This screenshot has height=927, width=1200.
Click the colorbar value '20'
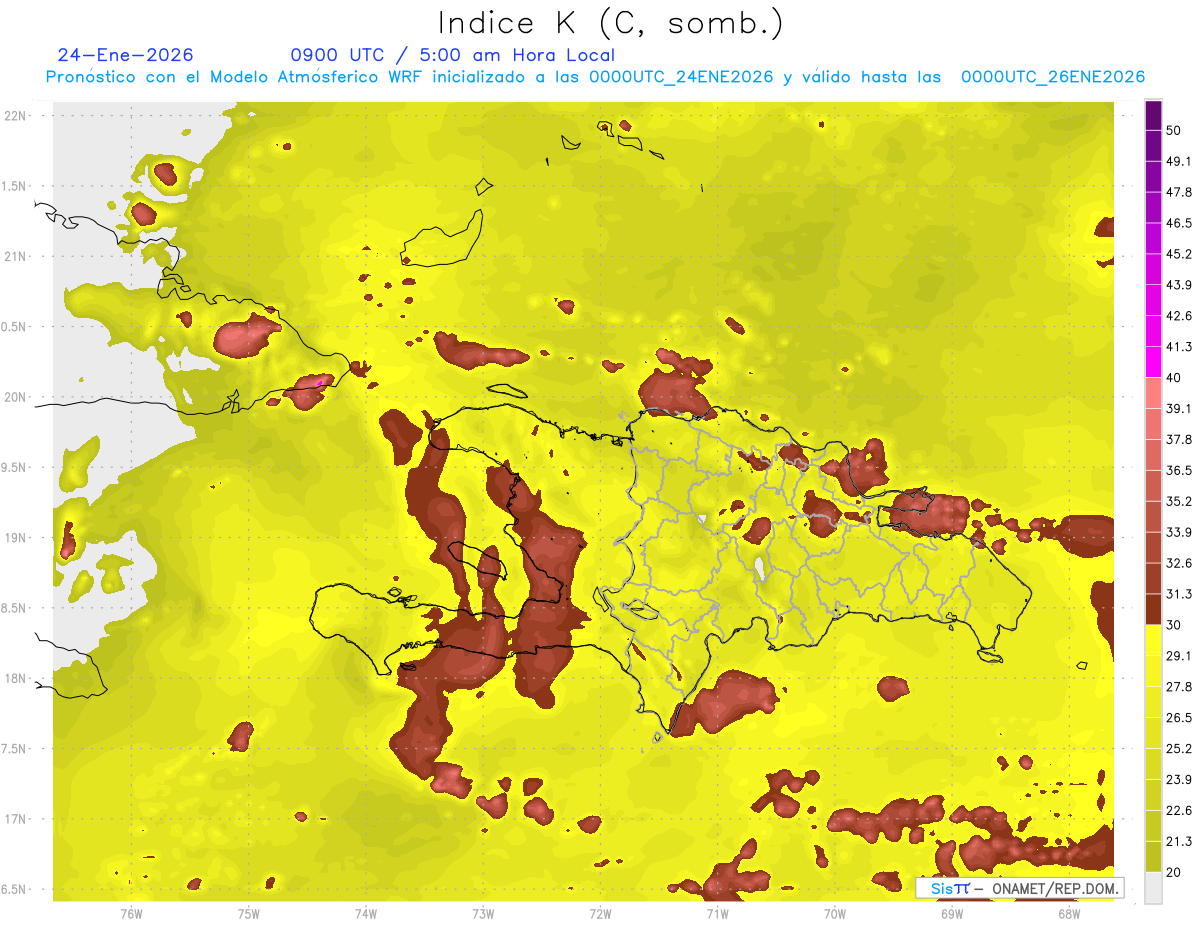1174,872
